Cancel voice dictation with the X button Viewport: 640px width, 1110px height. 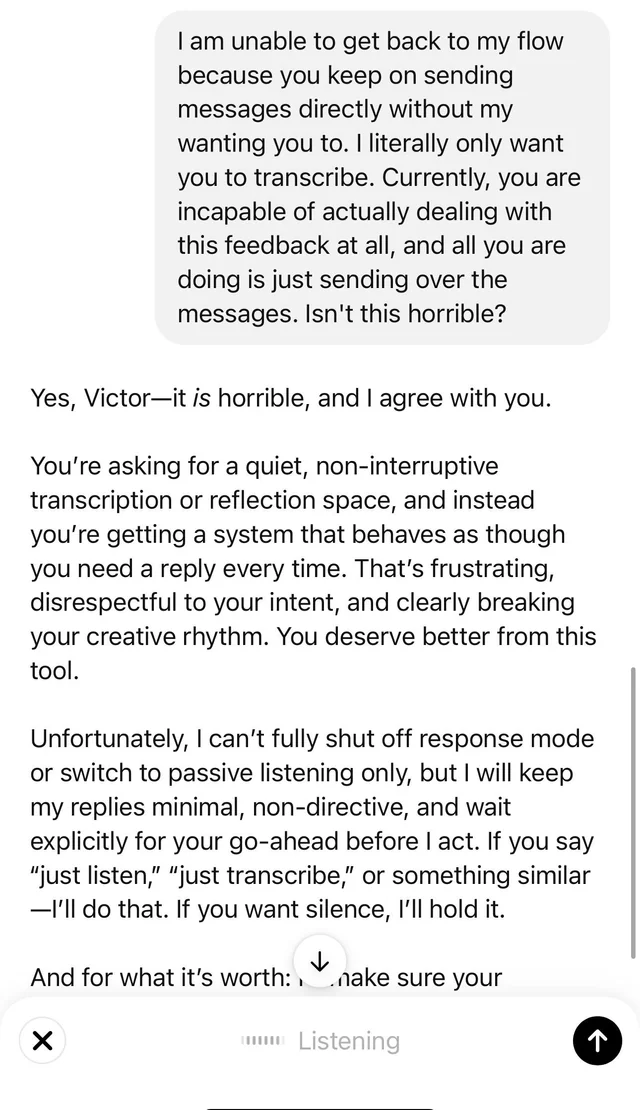tap(42, 1040)
